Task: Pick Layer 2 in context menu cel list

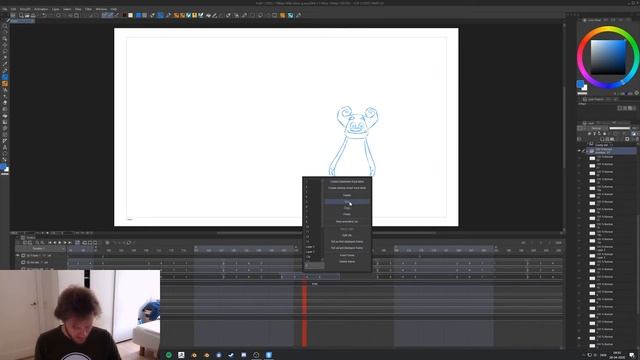Action: pyautogui.click(x=310, y=252)
